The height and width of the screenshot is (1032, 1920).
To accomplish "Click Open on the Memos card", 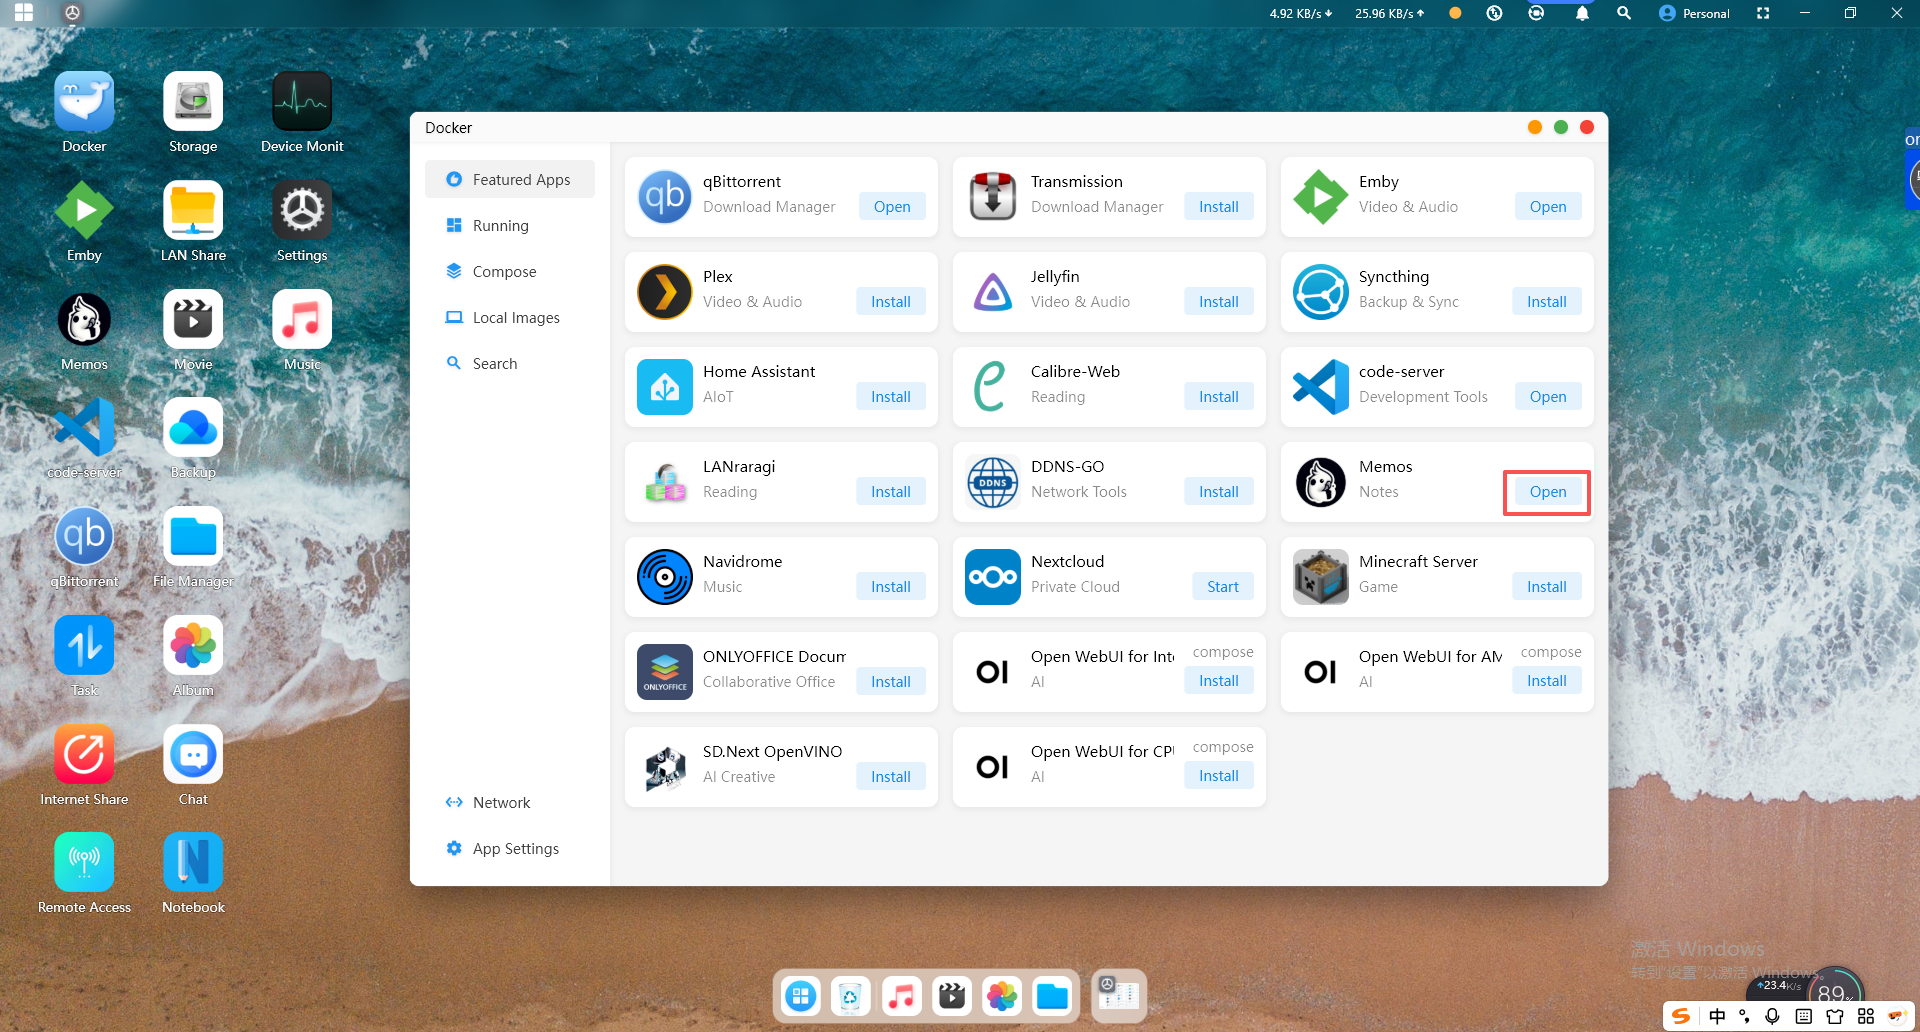I will point(1548,492).
